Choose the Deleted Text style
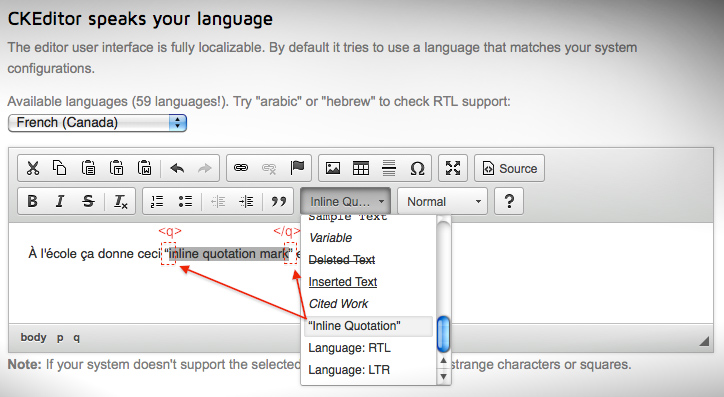The width and height of the screenshot is (724, 397). point(367,260)
